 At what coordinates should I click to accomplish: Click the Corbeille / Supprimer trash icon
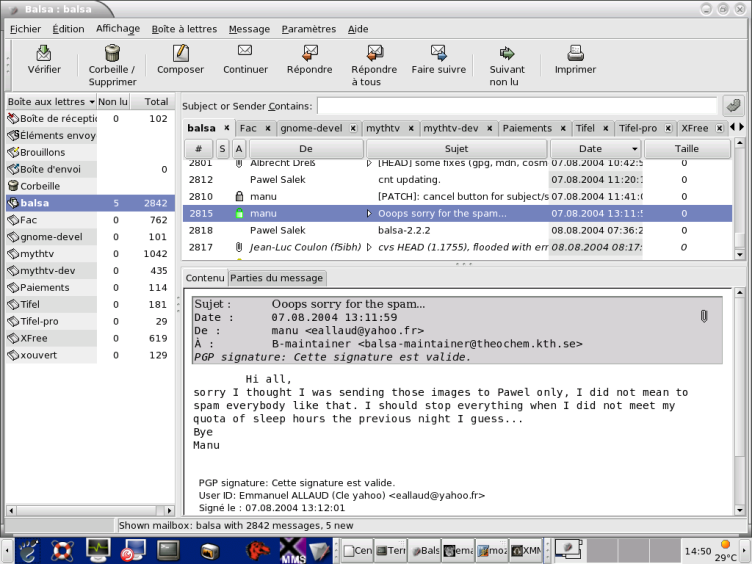[x=112, y=53]
